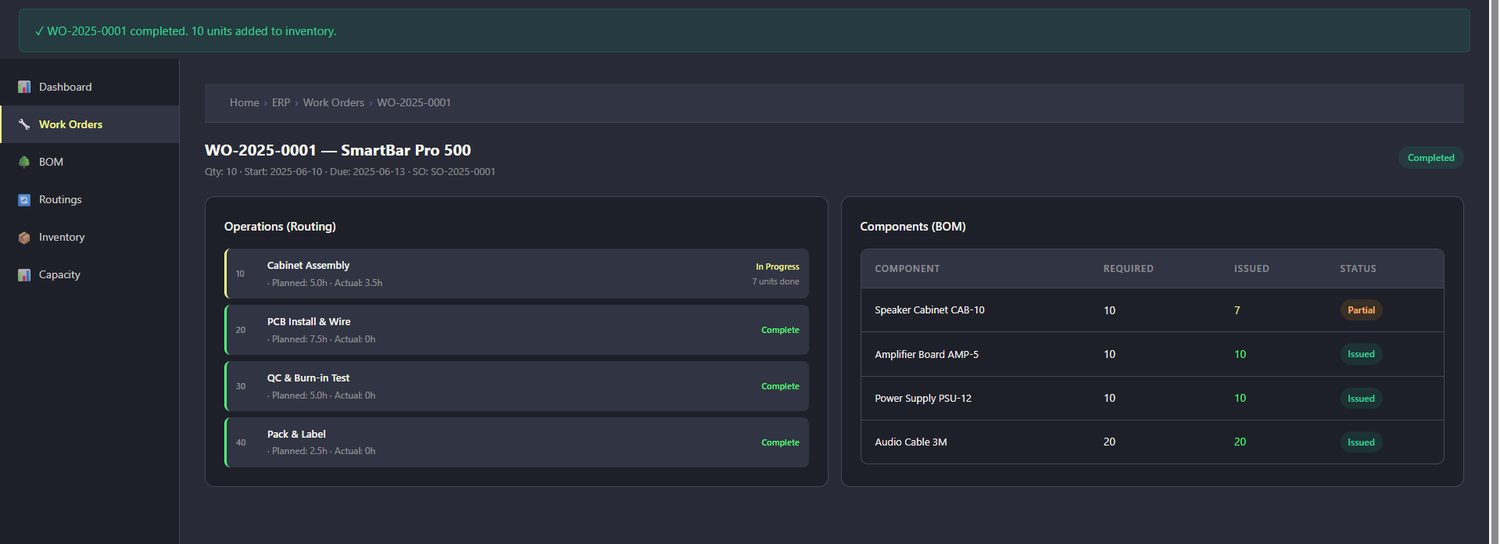Click the Power Supply PSU-12 cell

pos(923,398)
